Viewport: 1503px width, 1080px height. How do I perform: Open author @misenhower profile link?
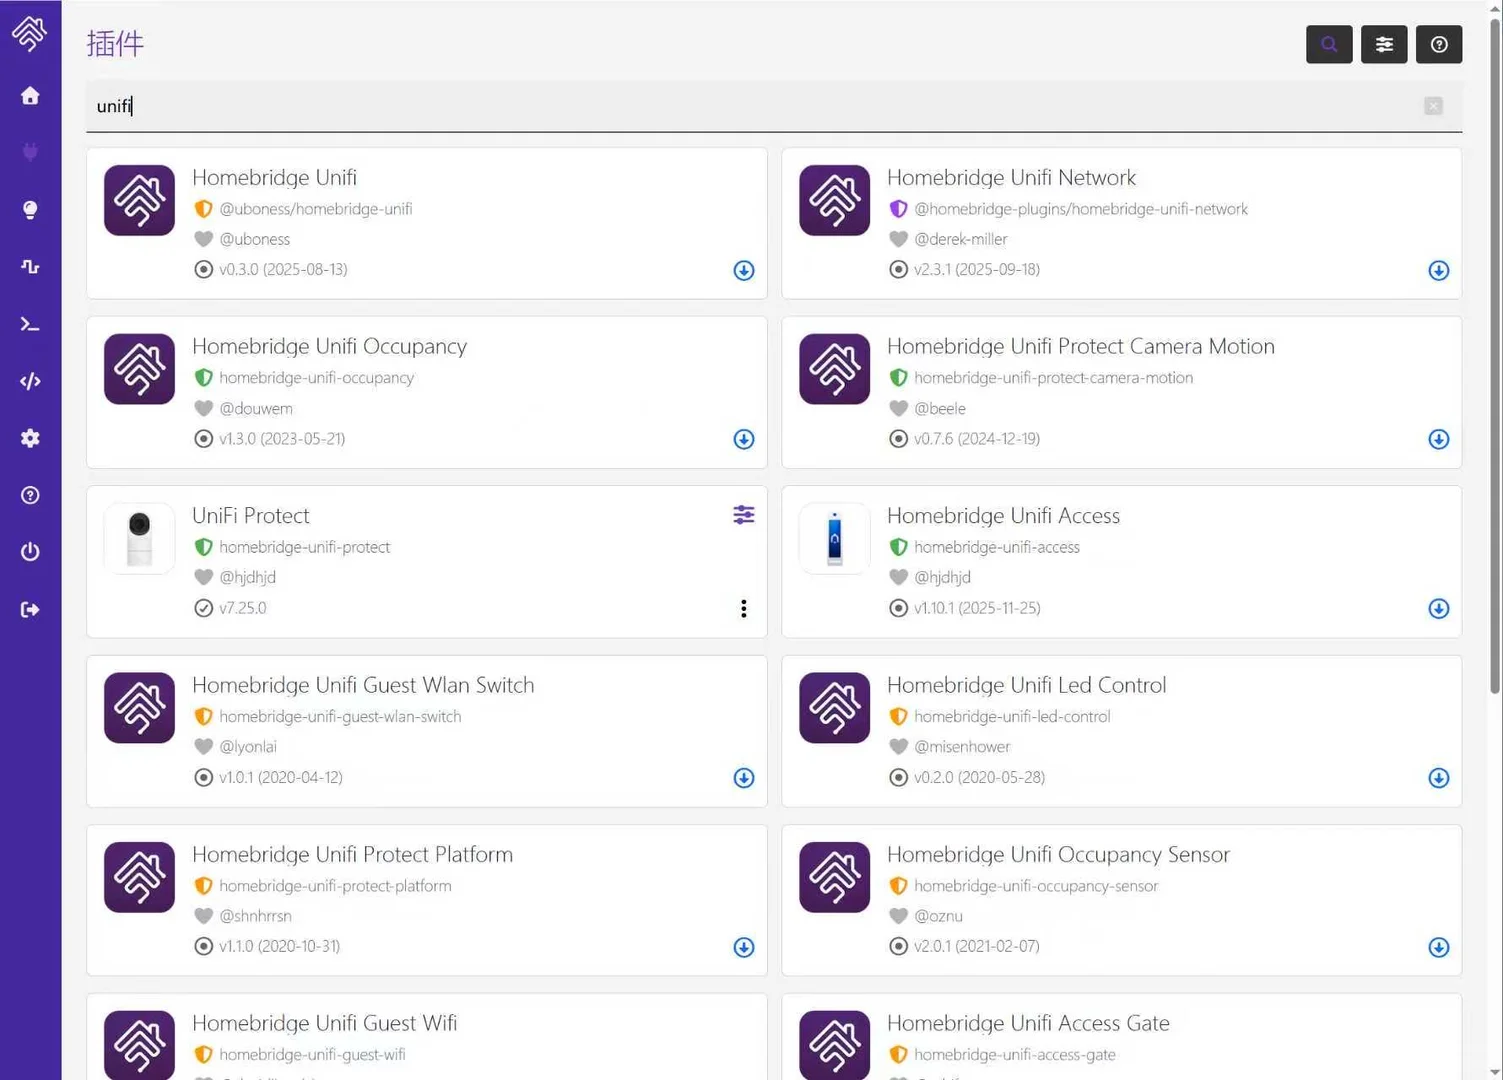[x=962, y=746]
